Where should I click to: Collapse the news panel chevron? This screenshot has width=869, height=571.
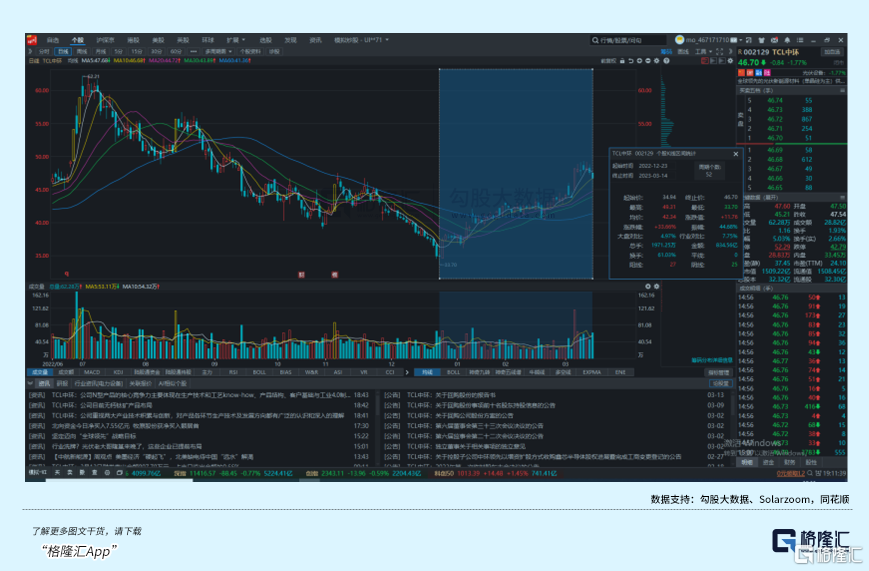coord(30,383)
